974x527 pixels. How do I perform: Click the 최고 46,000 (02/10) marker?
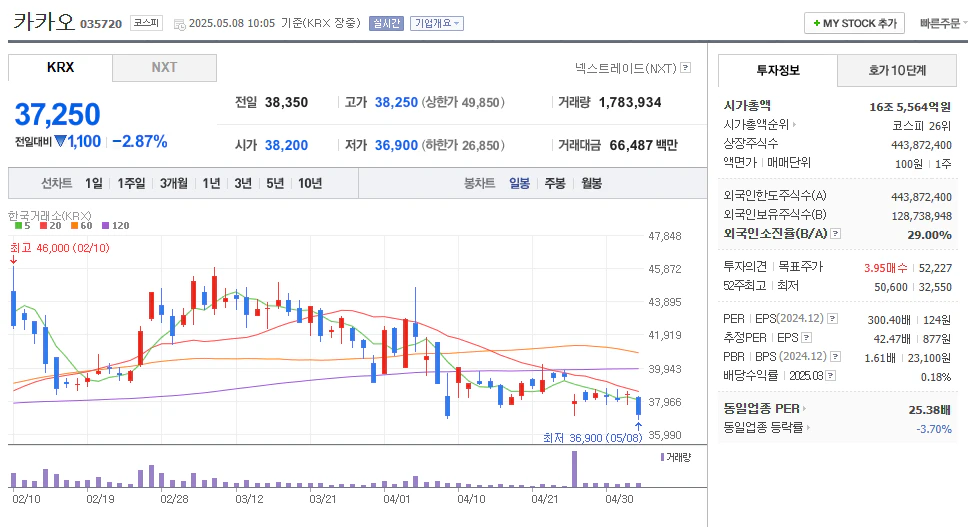tap(60, 248)
